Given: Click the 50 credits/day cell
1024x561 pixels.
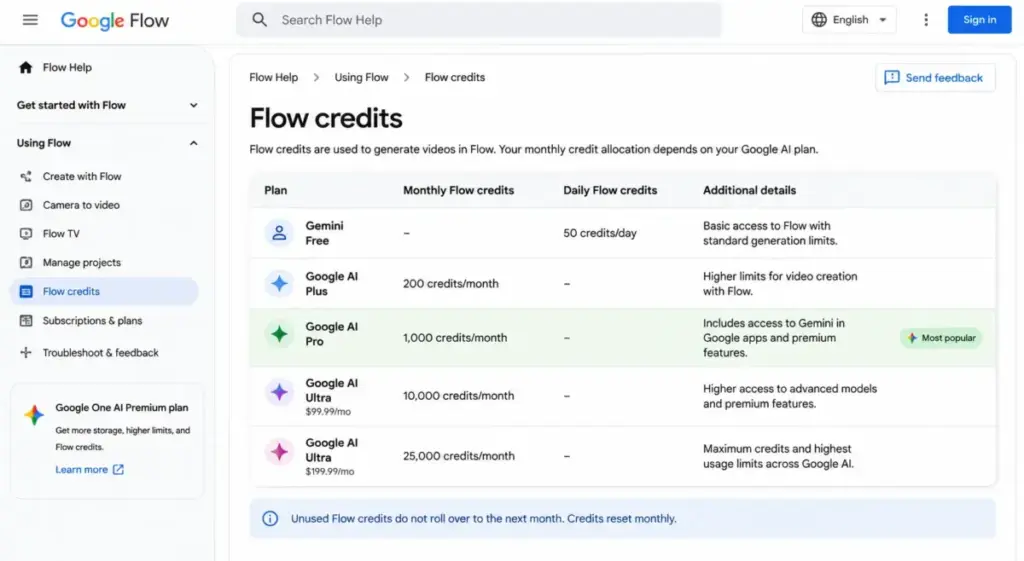Looking at the screenshot, I should click(600, 233).
